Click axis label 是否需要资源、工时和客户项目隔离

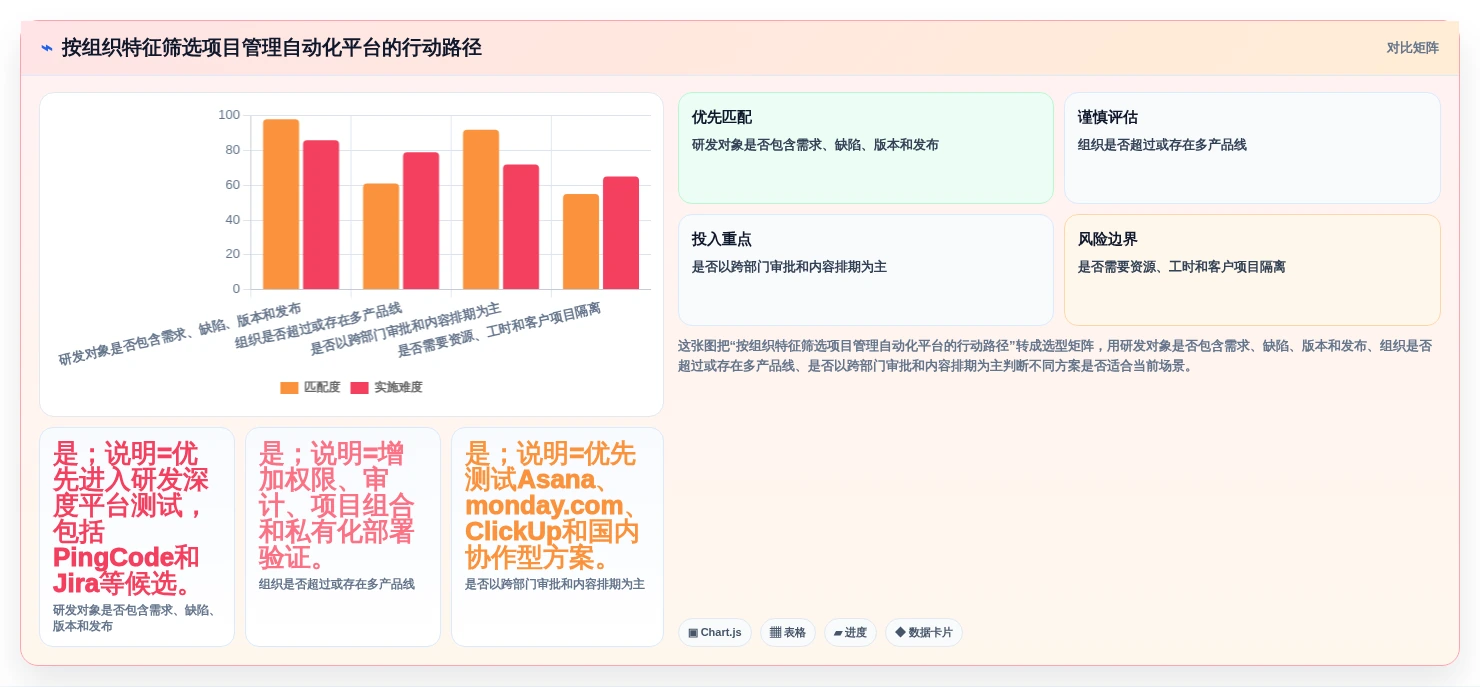coord(499,330)
